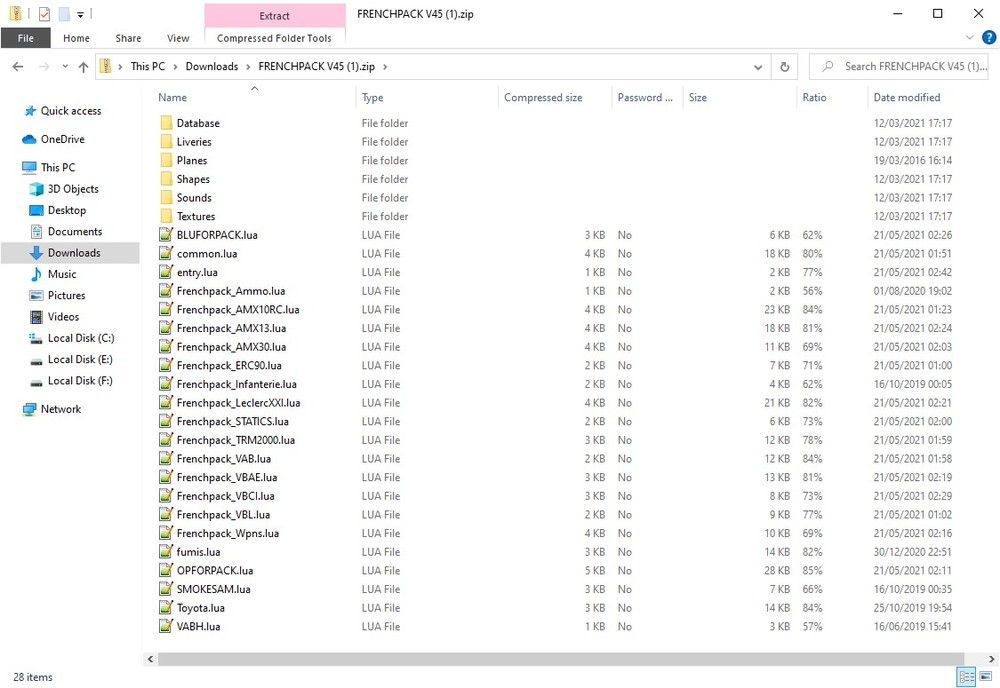Navigate back using the back arrow
Screen dimensions: 1000x688
[18, 66]
